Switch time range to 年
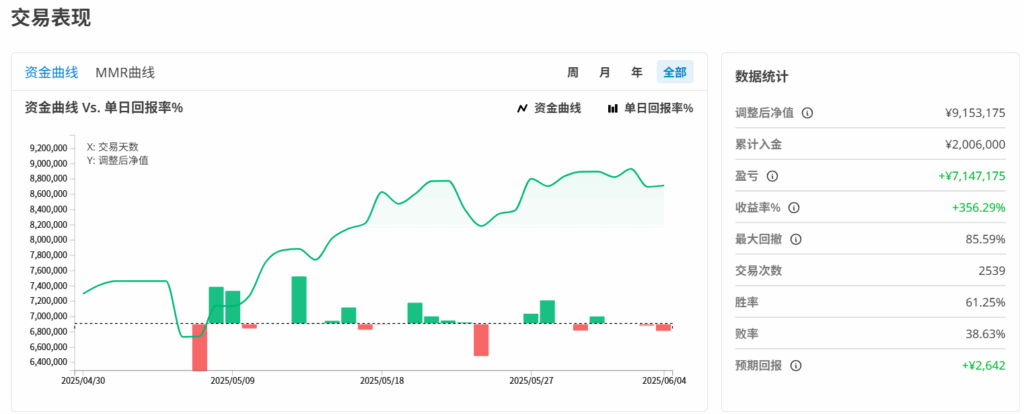 [637, 72]
